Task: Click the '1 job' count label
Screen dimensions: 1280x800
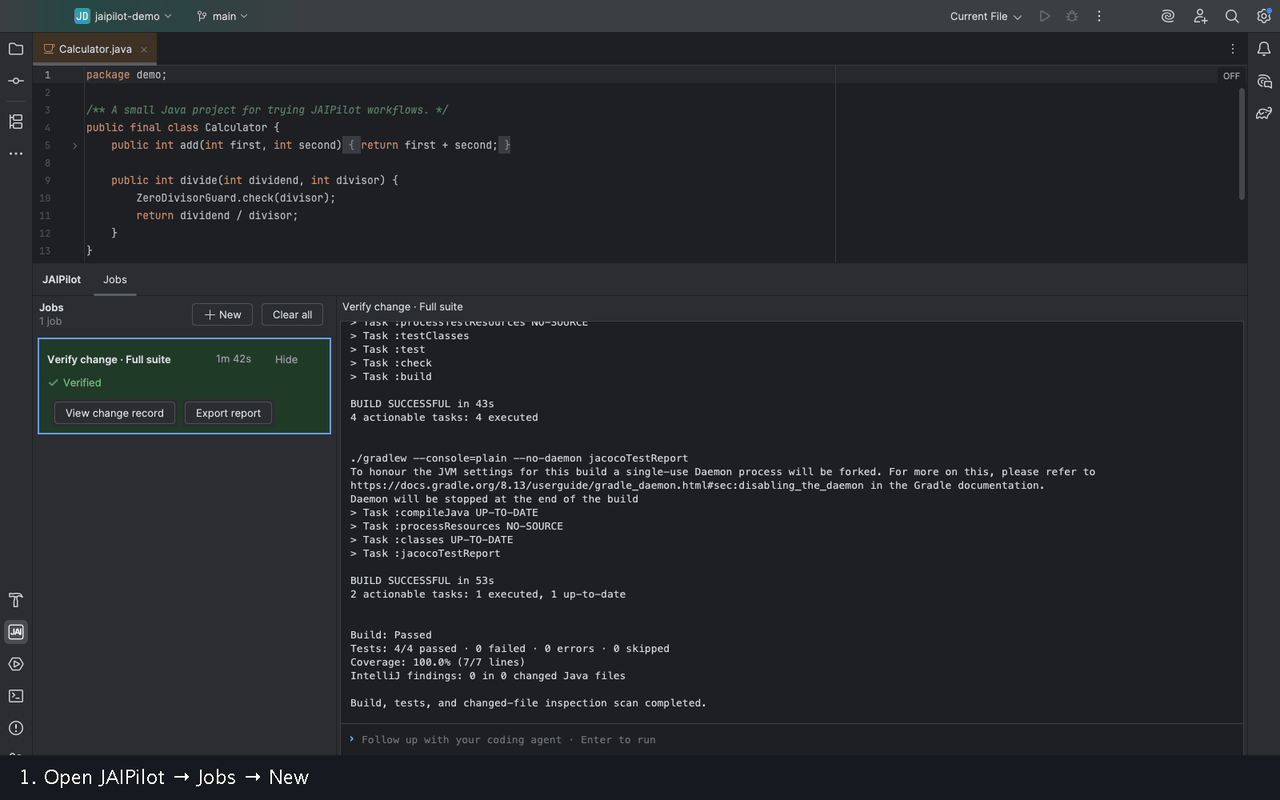Action: coord(50,321)
